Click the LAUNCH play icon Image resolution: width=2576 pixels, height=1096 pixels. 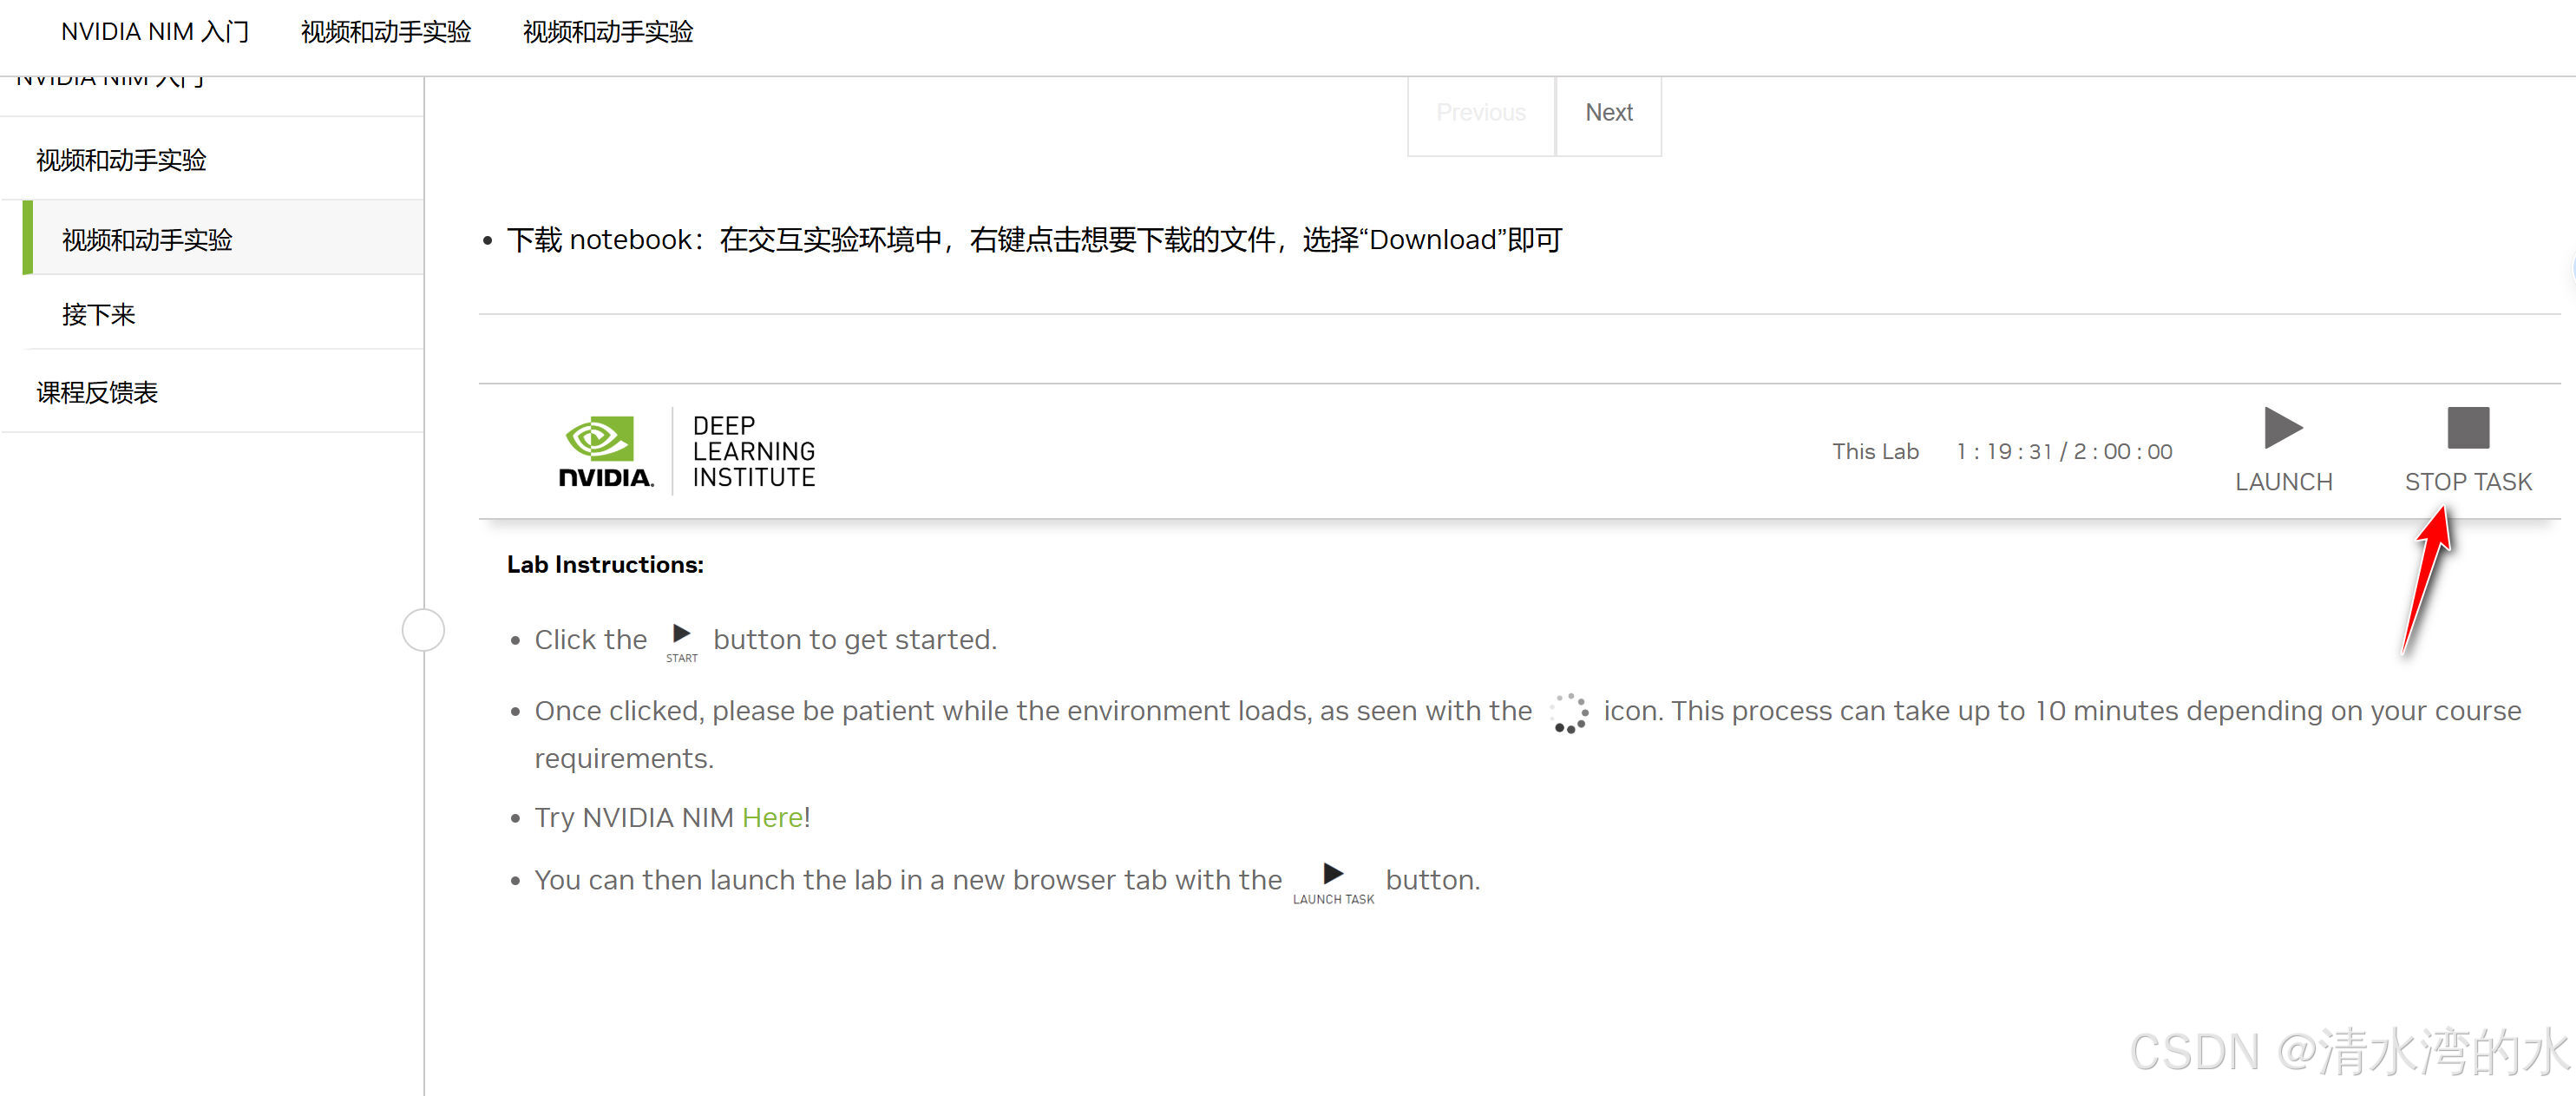(2282, 429)
